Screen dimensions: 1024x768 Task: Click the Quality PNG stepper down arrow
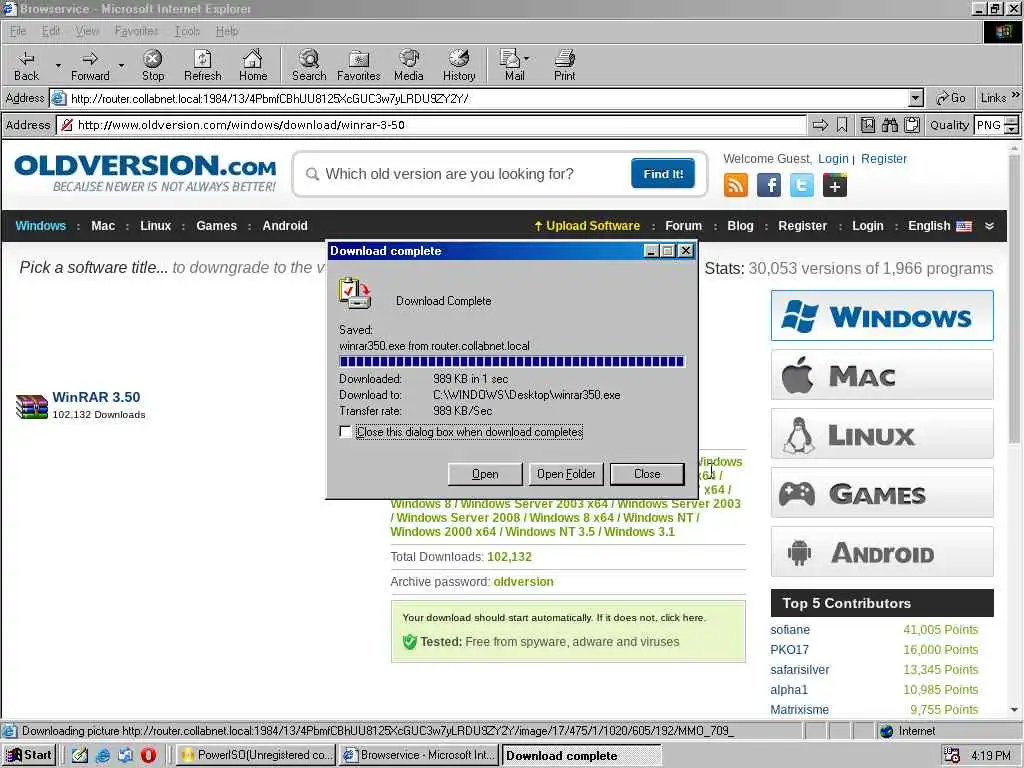click(x=1011, y=129)
